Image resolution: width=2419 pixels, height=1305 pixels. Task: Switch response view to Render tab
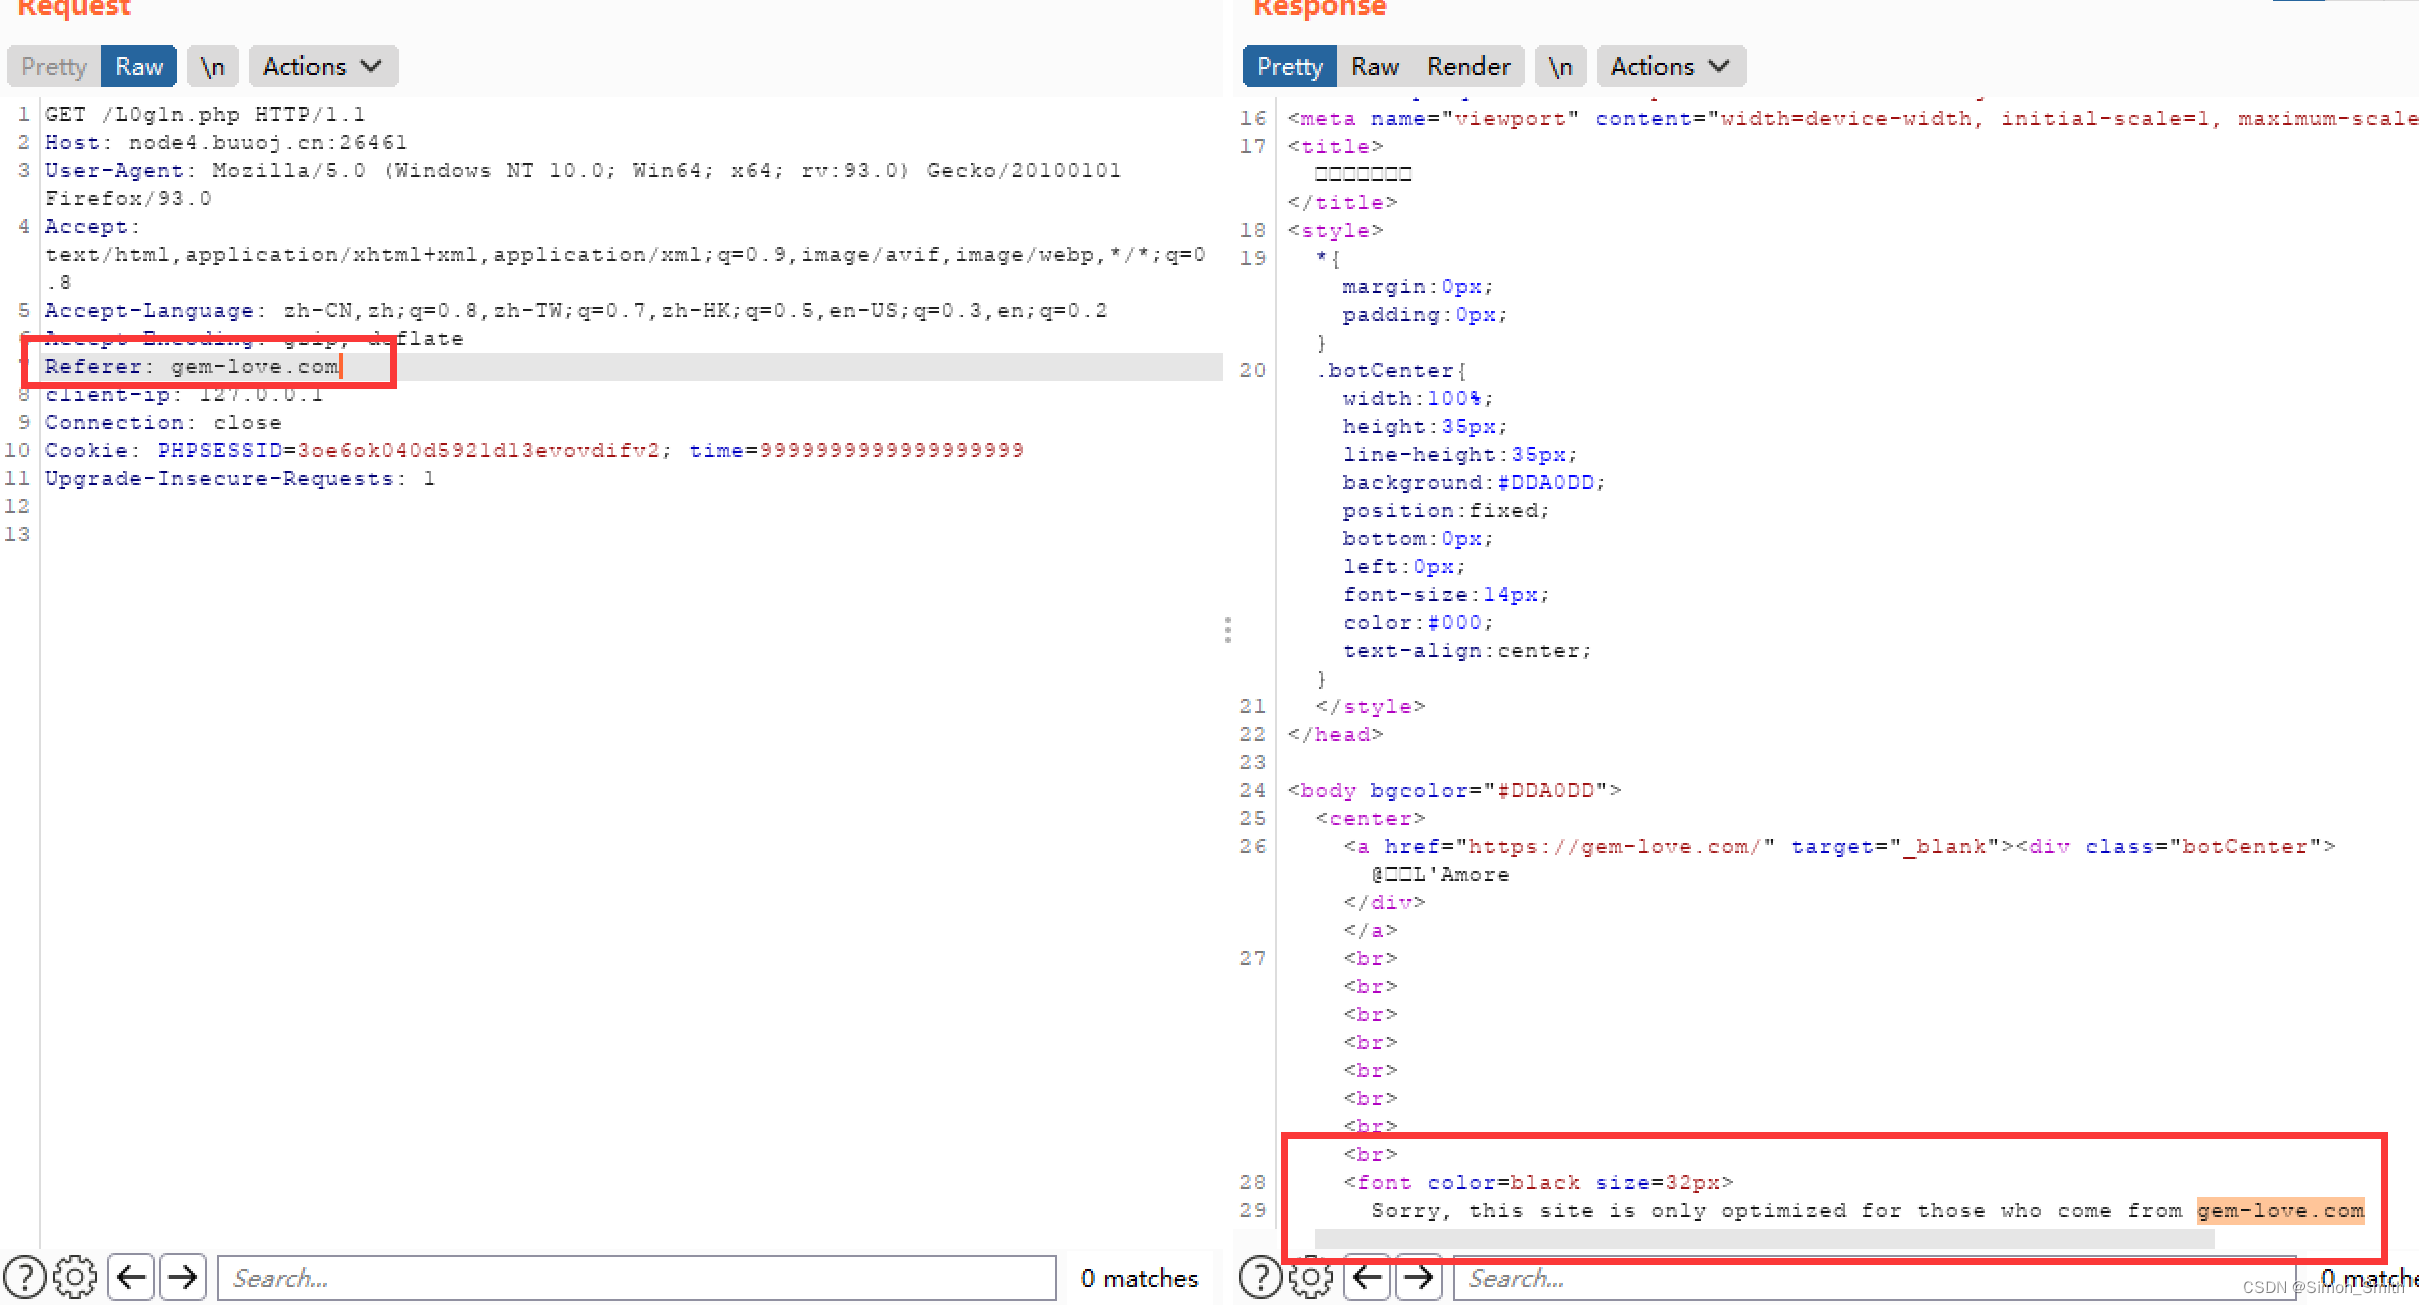coord(1468,67)
